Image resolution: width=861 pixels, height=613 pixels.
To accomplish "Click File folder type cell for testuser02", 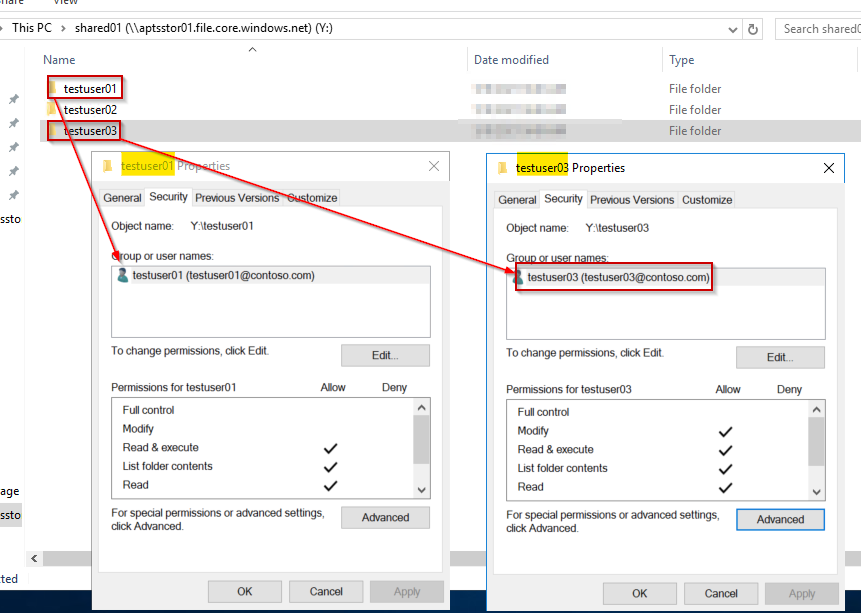I will pos(695,110).
